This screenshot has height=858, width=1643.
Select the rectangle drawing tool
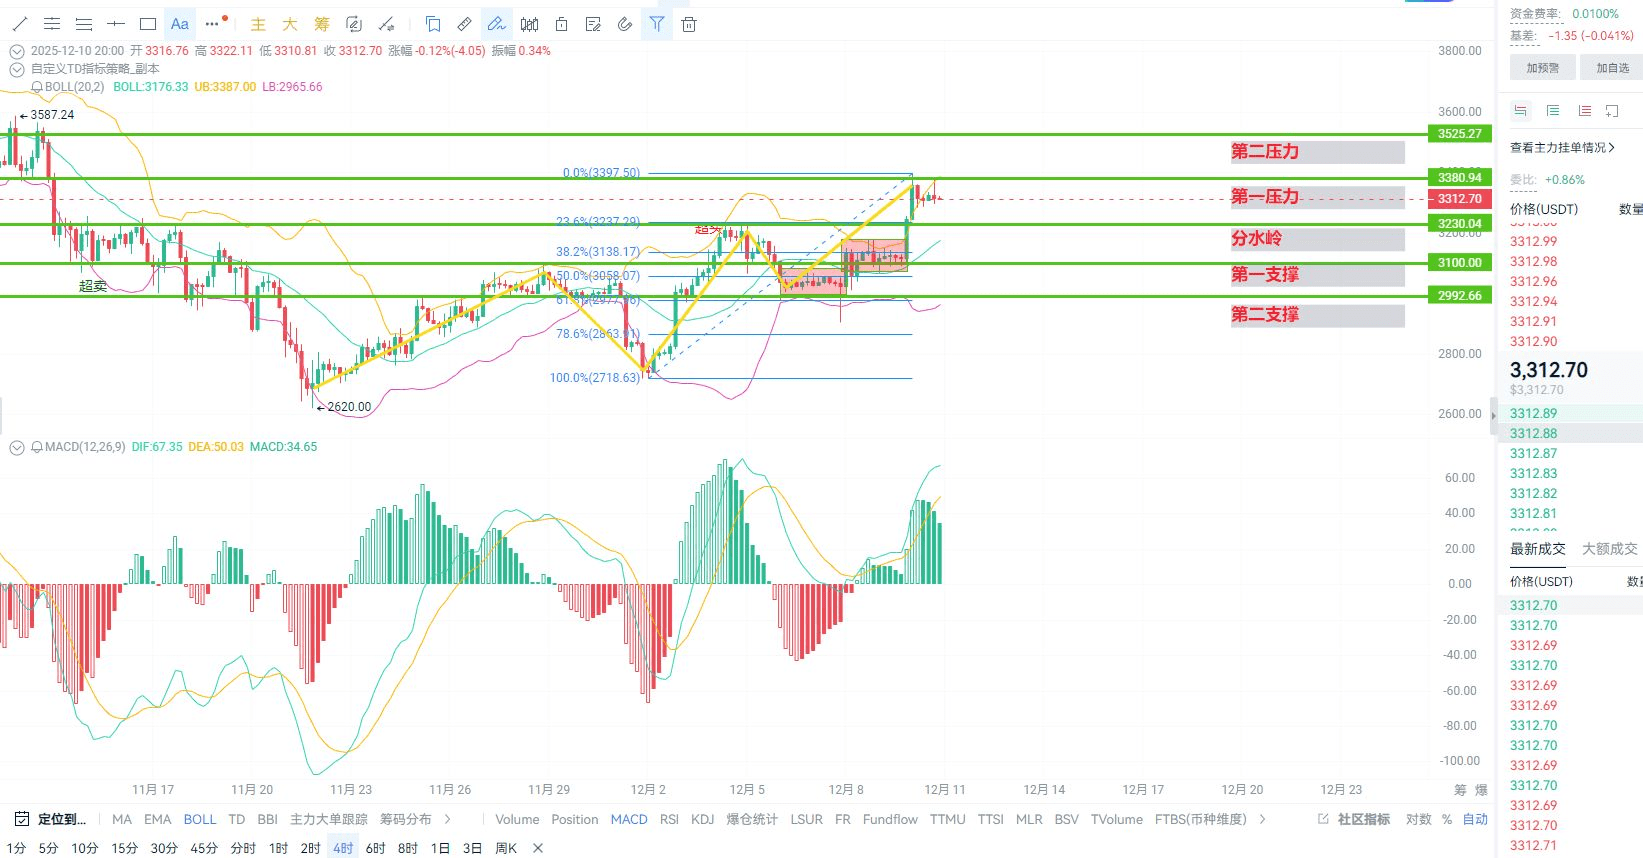point(148,24)
